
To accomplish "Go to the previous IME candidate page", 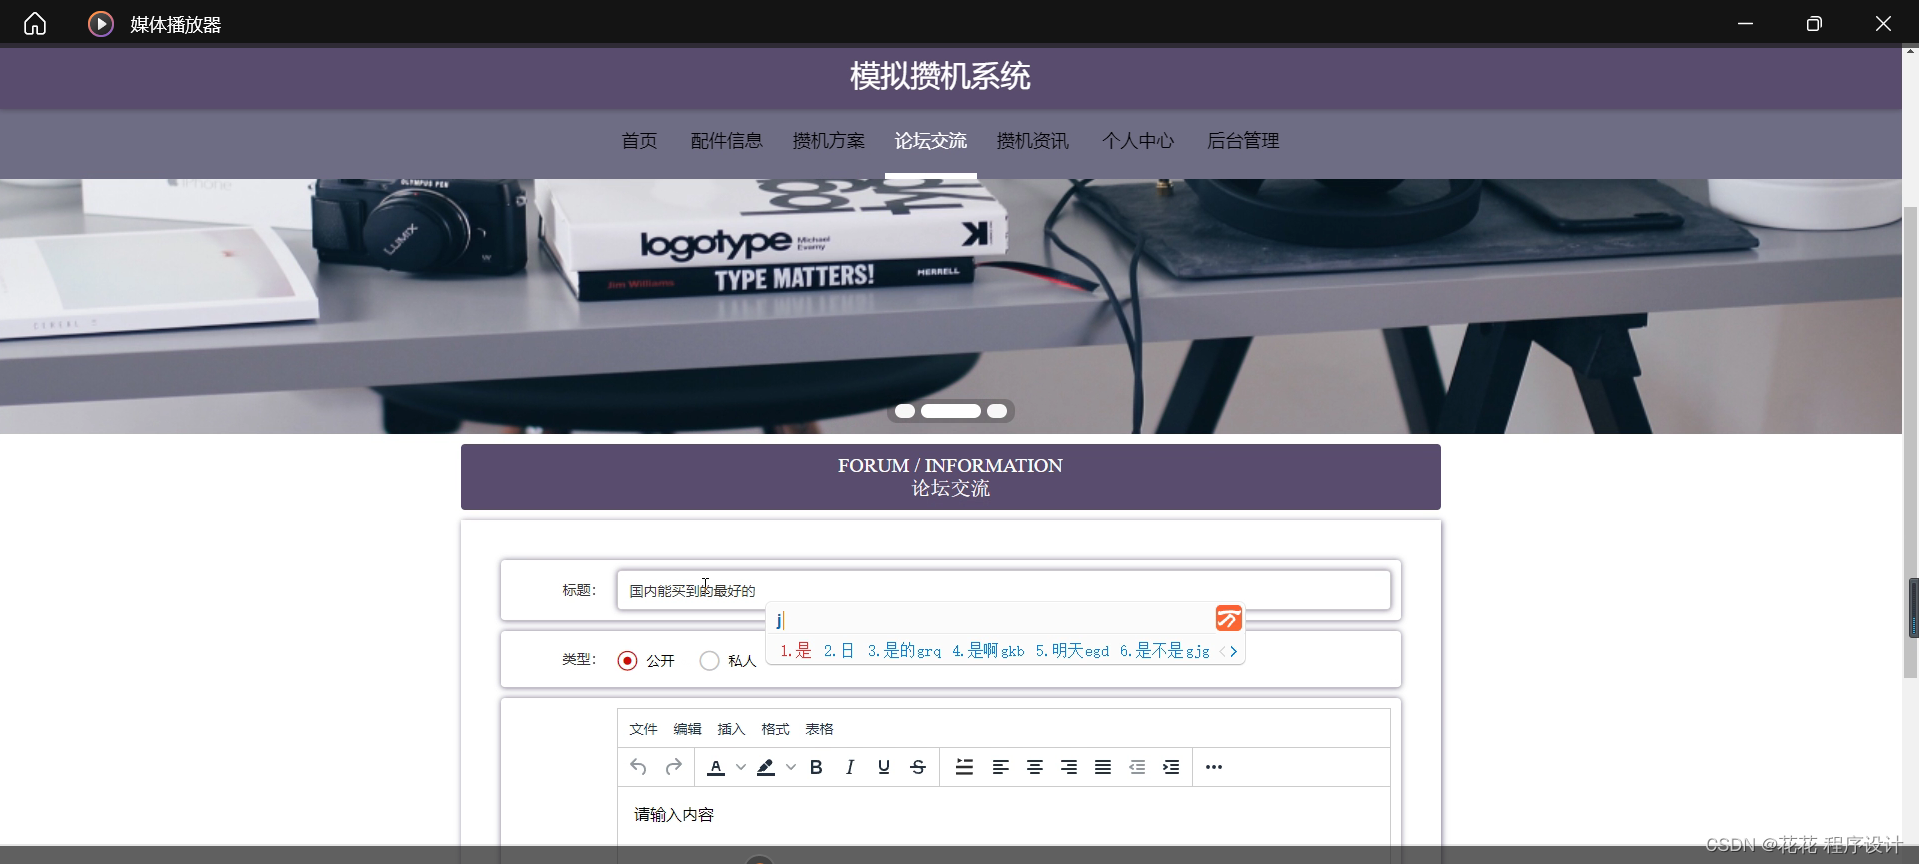I will 1222,651.
